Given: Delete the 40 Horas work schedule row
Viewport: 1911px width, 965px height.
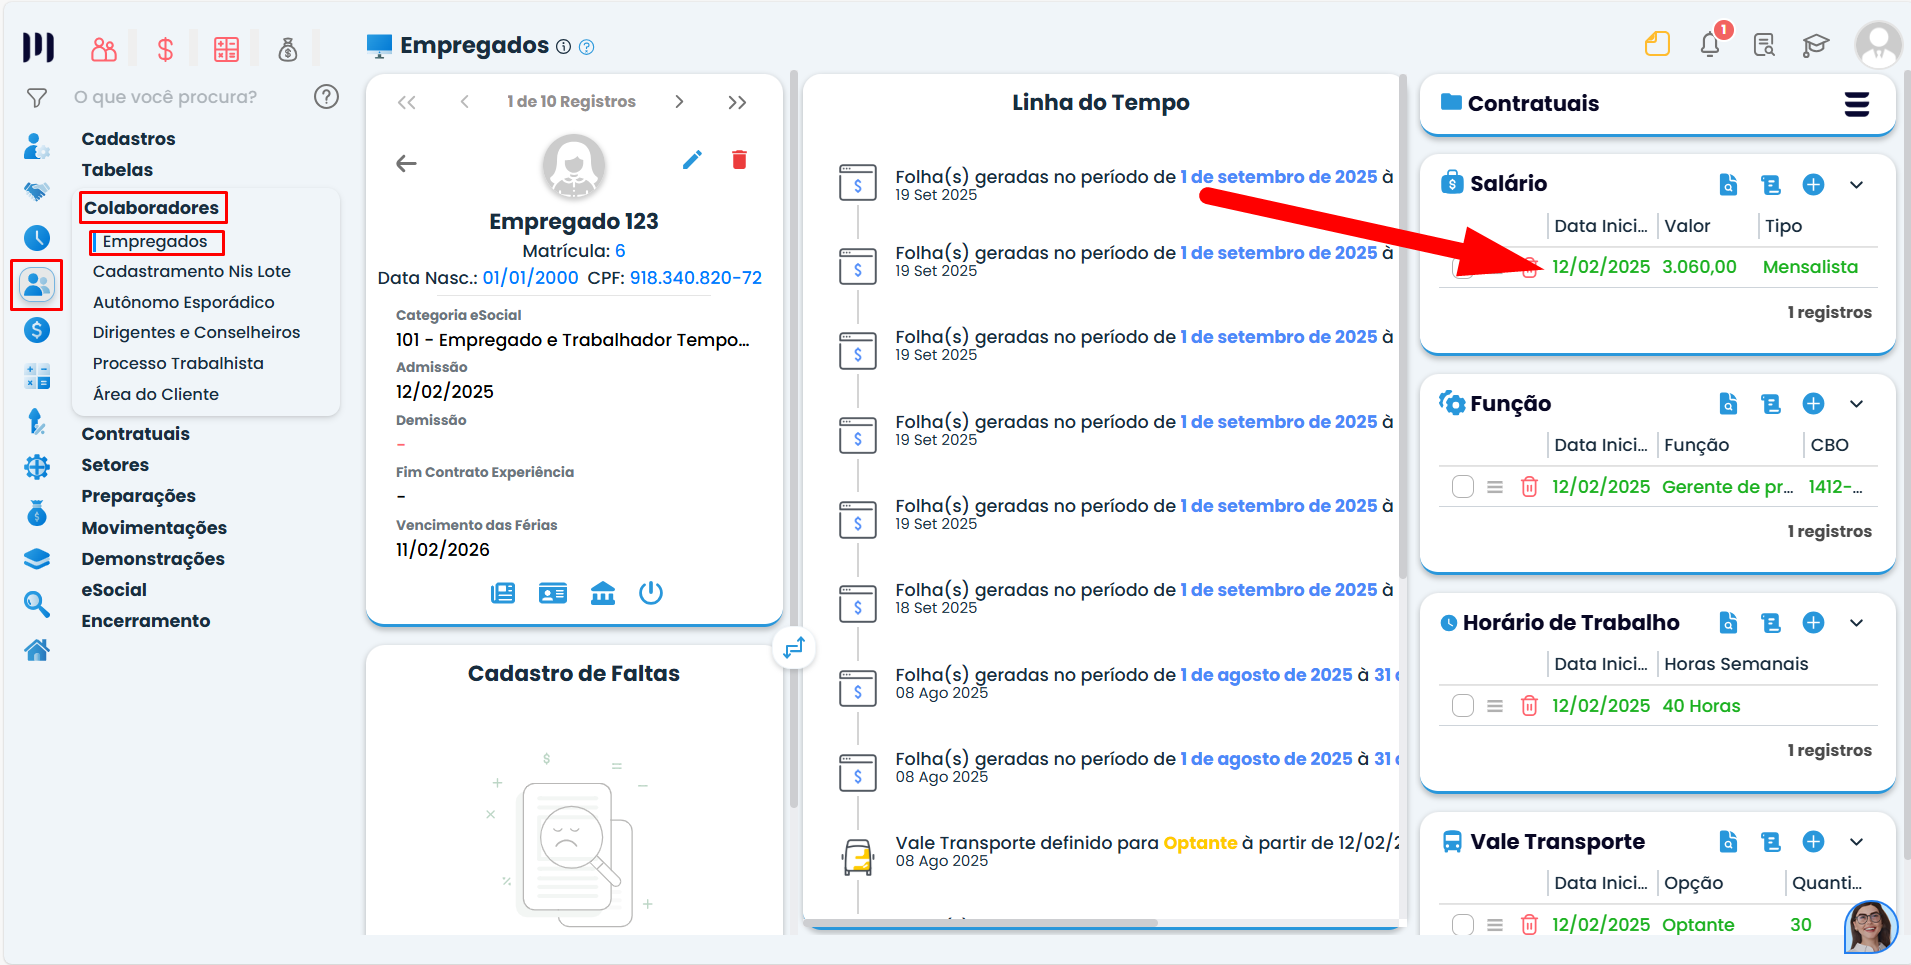Looking at the screenshot, I should 1529,706.
